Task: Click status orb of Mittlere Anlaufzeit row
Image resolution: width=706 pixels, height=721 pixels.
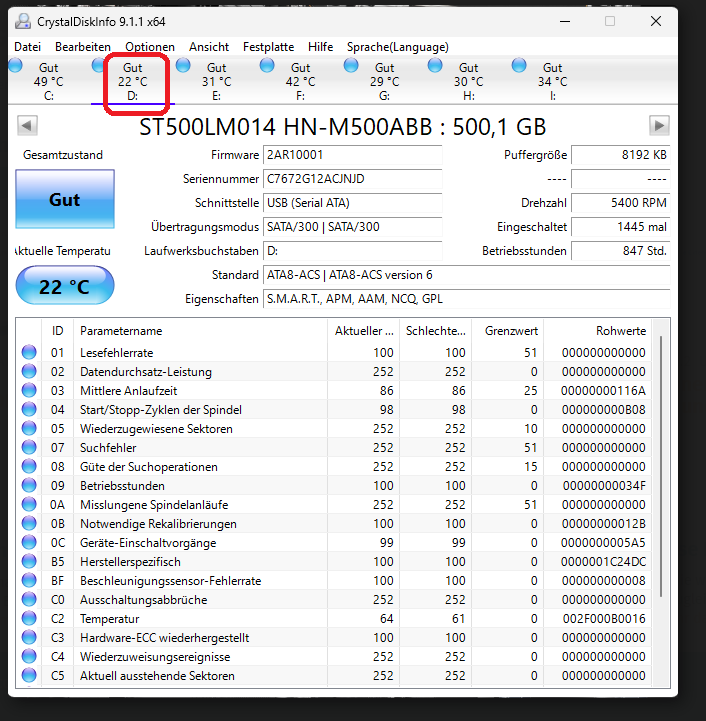Action: coord(29,390)
